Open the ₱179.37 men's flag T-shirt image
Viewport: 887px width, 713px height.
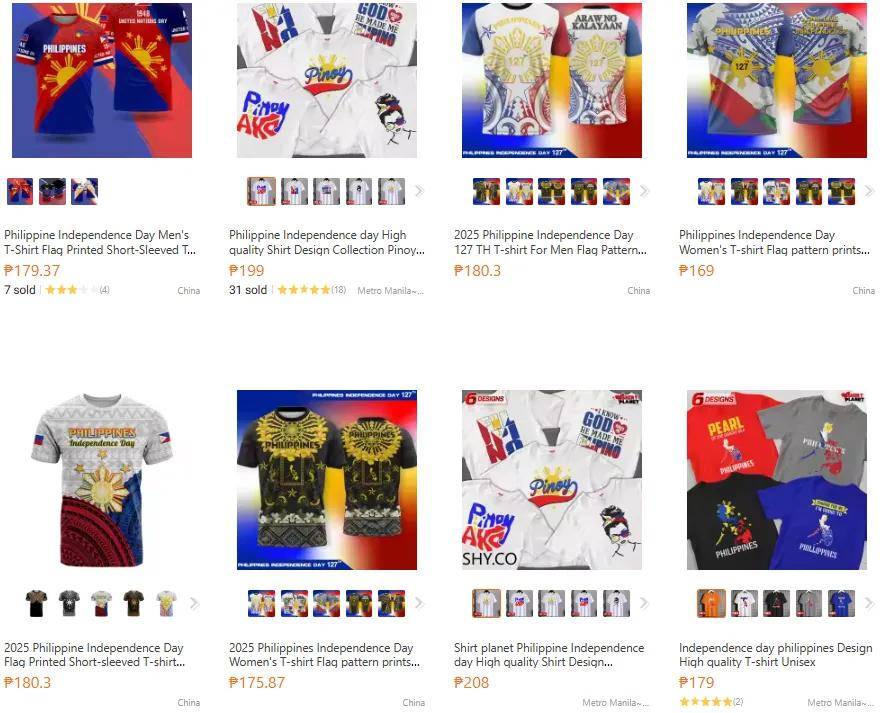click(x=102, y=80)
